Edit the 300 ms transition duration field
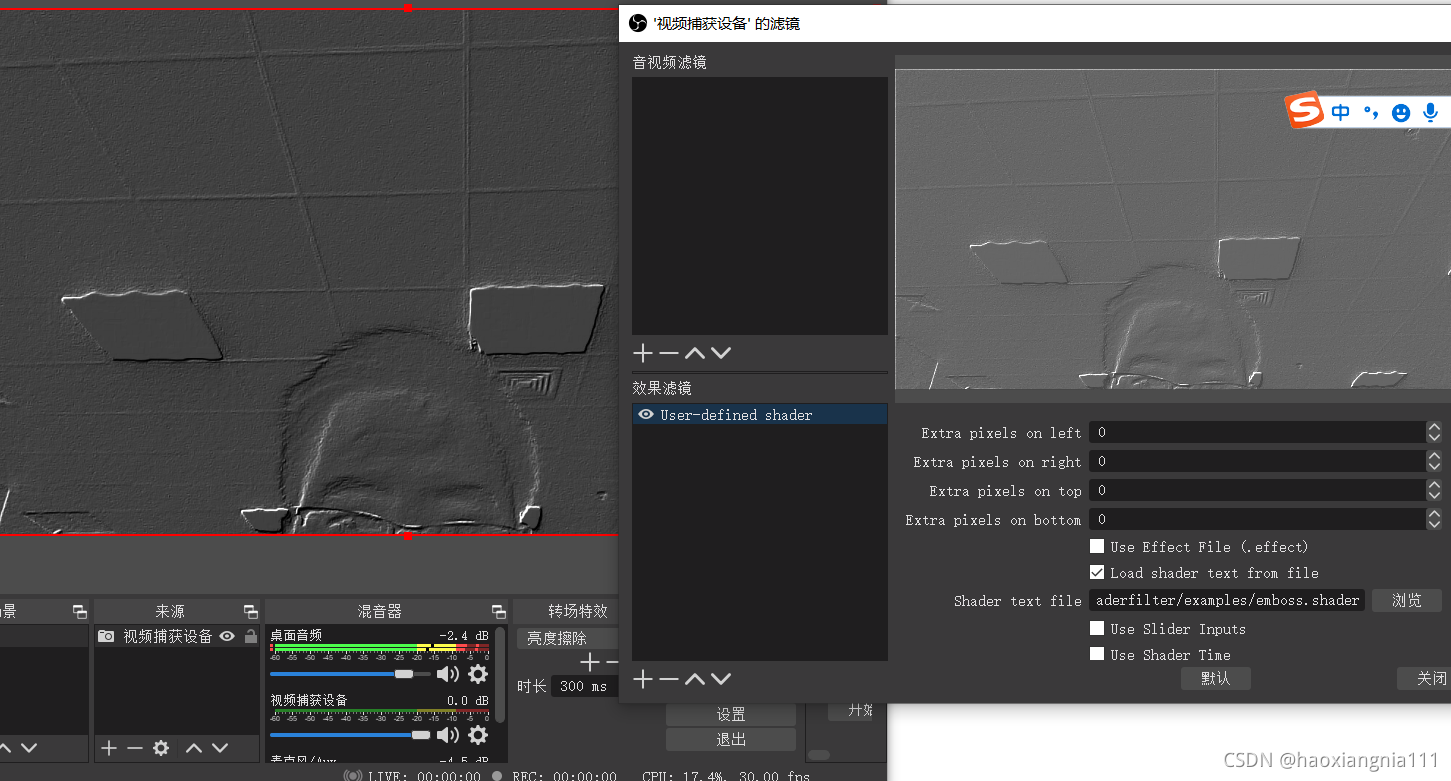 coord(585,686)
